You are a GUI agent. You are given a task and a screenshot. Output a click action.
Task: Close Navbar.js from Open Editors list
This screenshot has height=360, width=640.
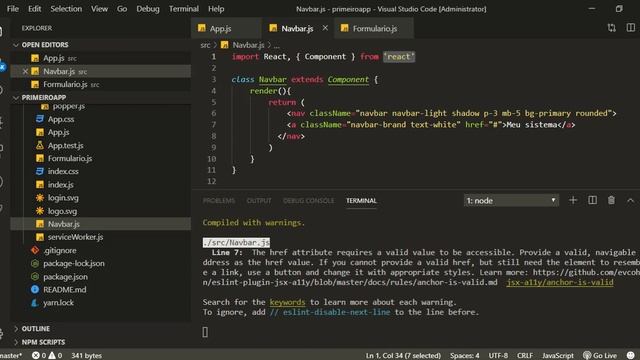pos(25,71)
